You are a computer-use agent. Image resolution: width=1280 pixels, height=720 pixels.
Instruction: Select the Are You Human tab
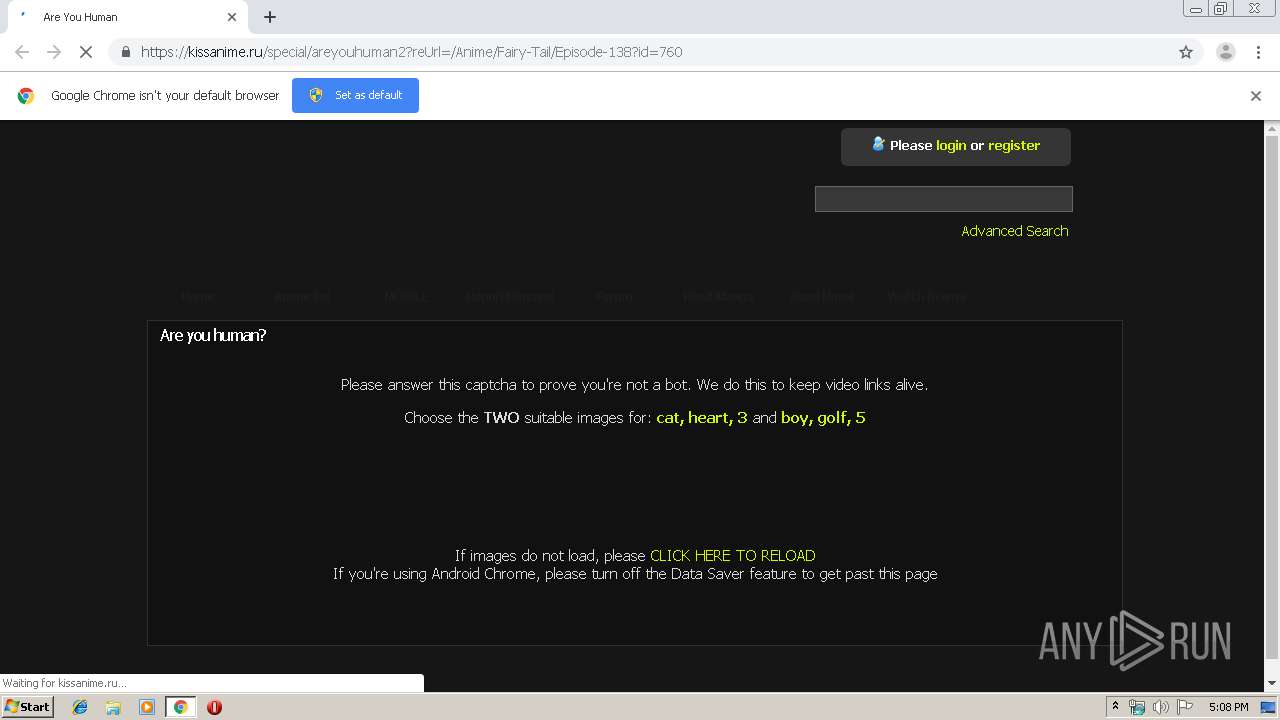[x=125, y=17]
